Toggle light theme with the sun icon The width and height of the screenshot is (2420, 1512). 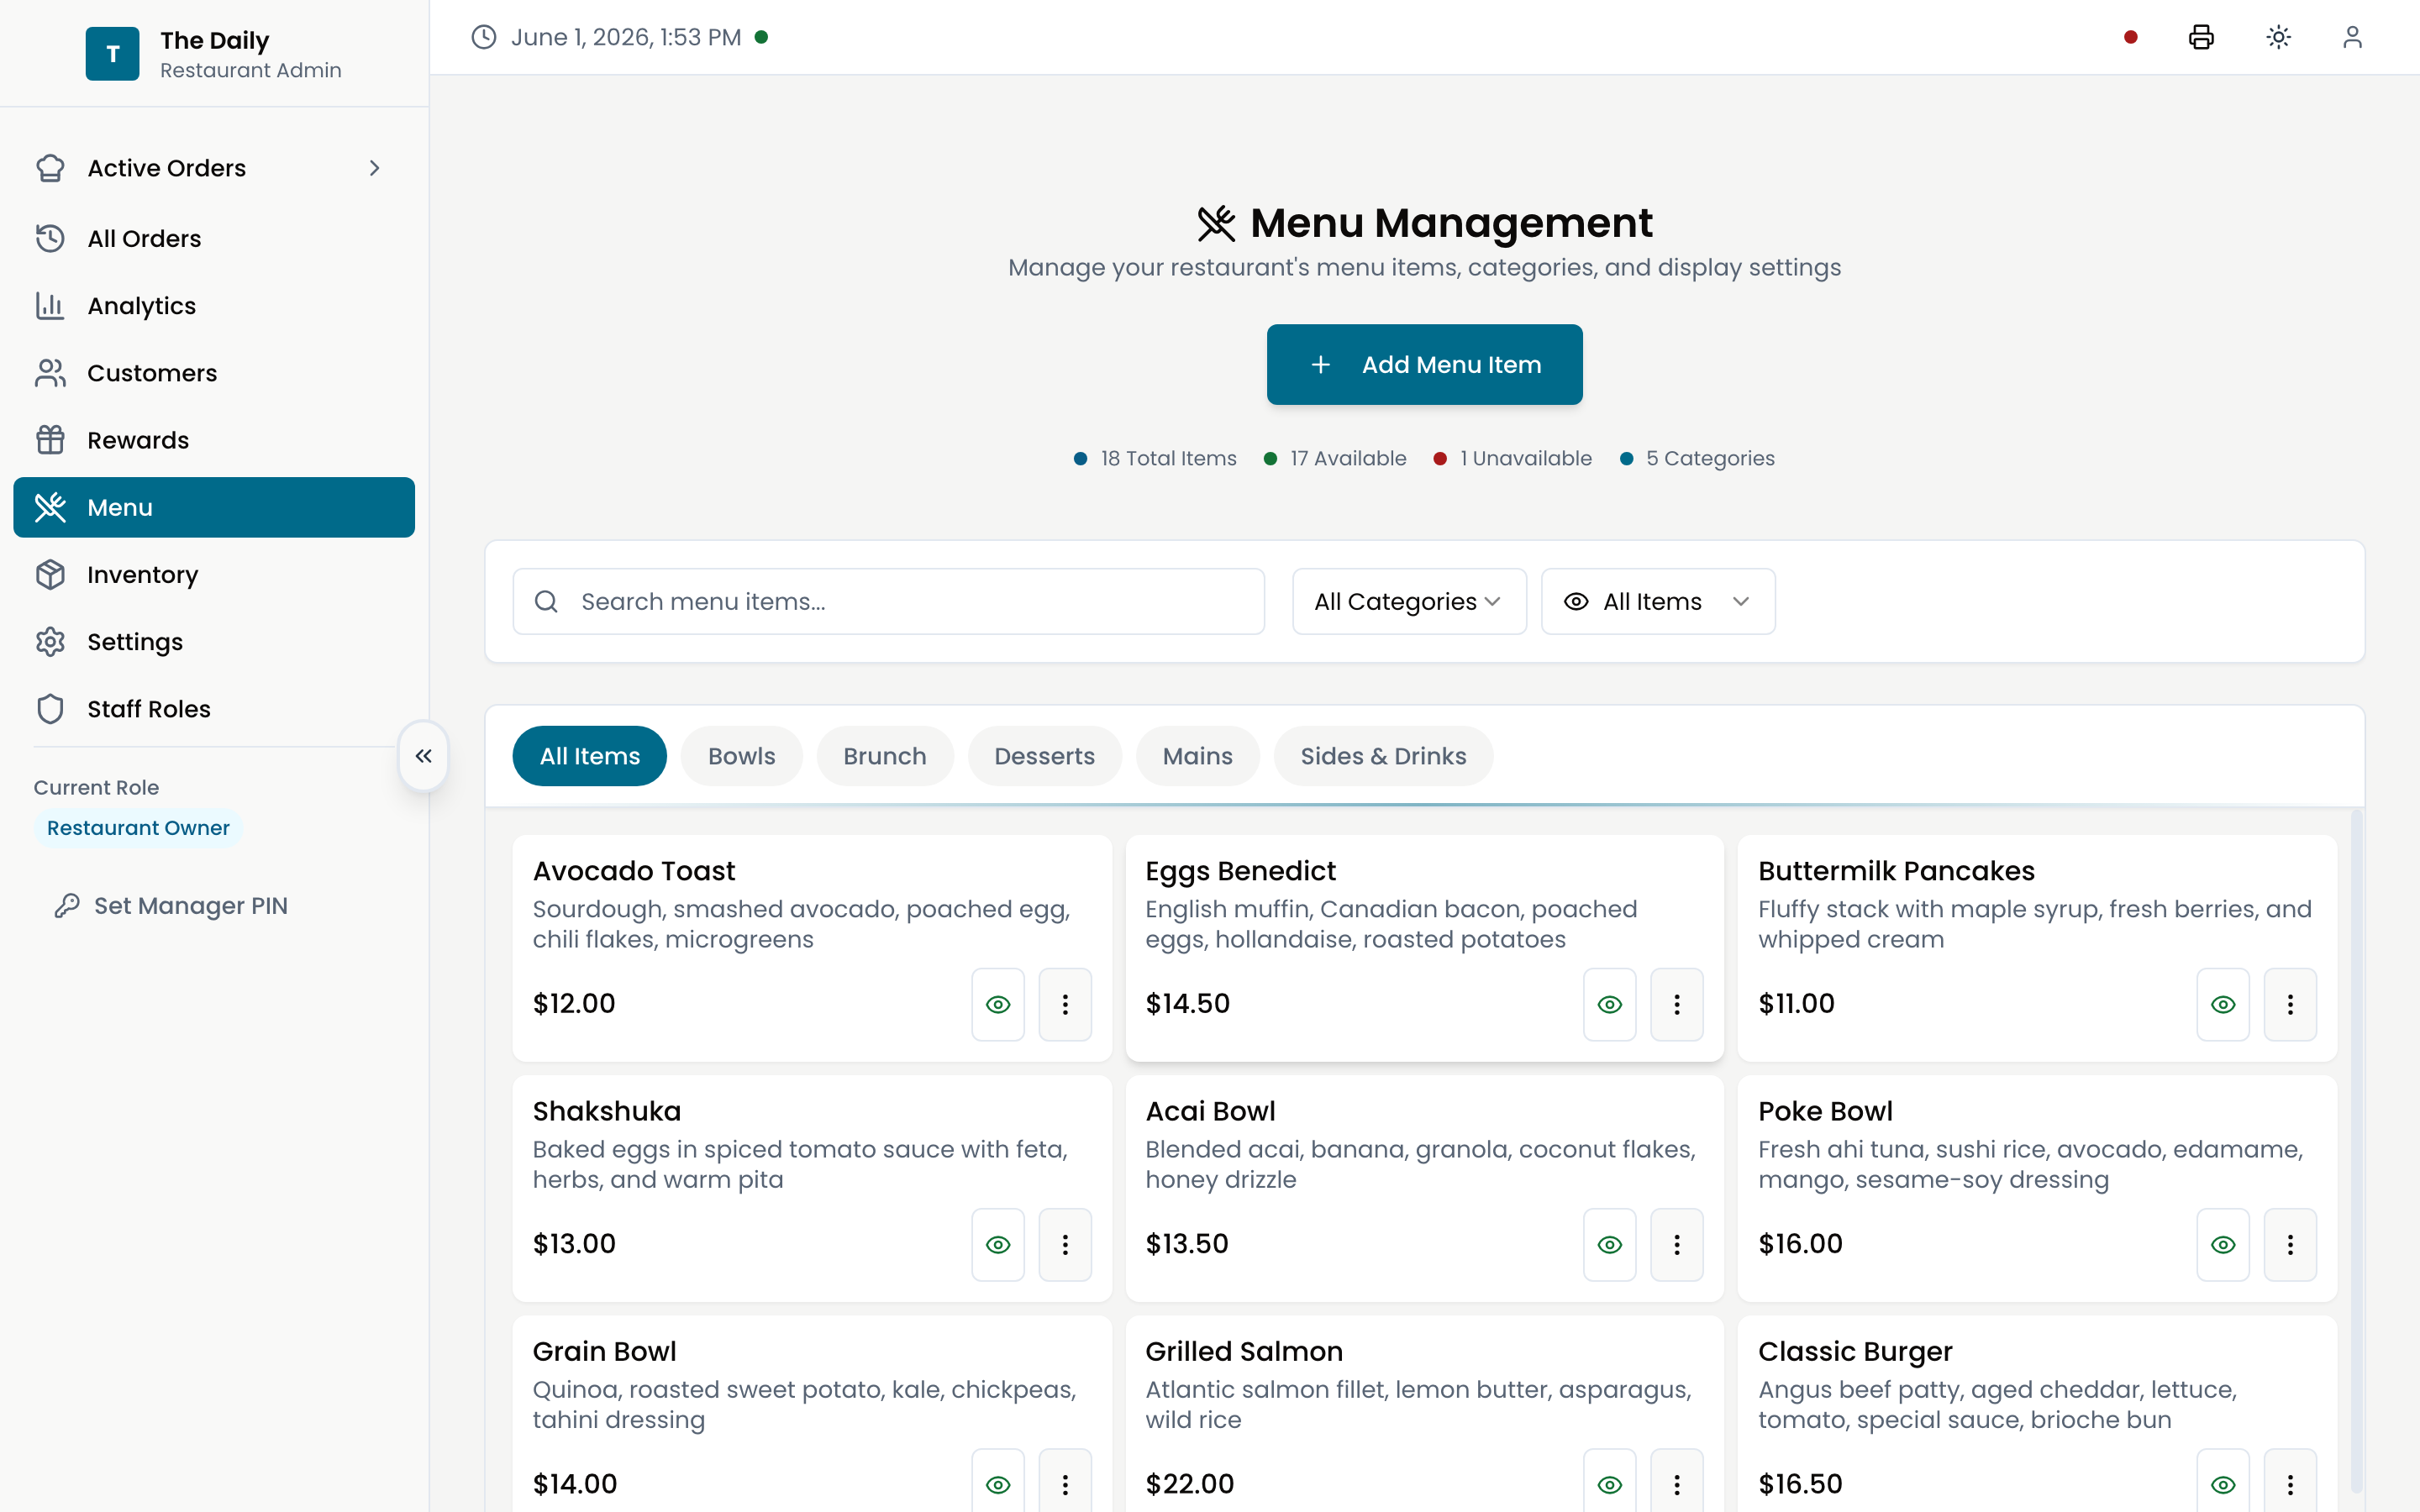click(x=2278, y=37)
